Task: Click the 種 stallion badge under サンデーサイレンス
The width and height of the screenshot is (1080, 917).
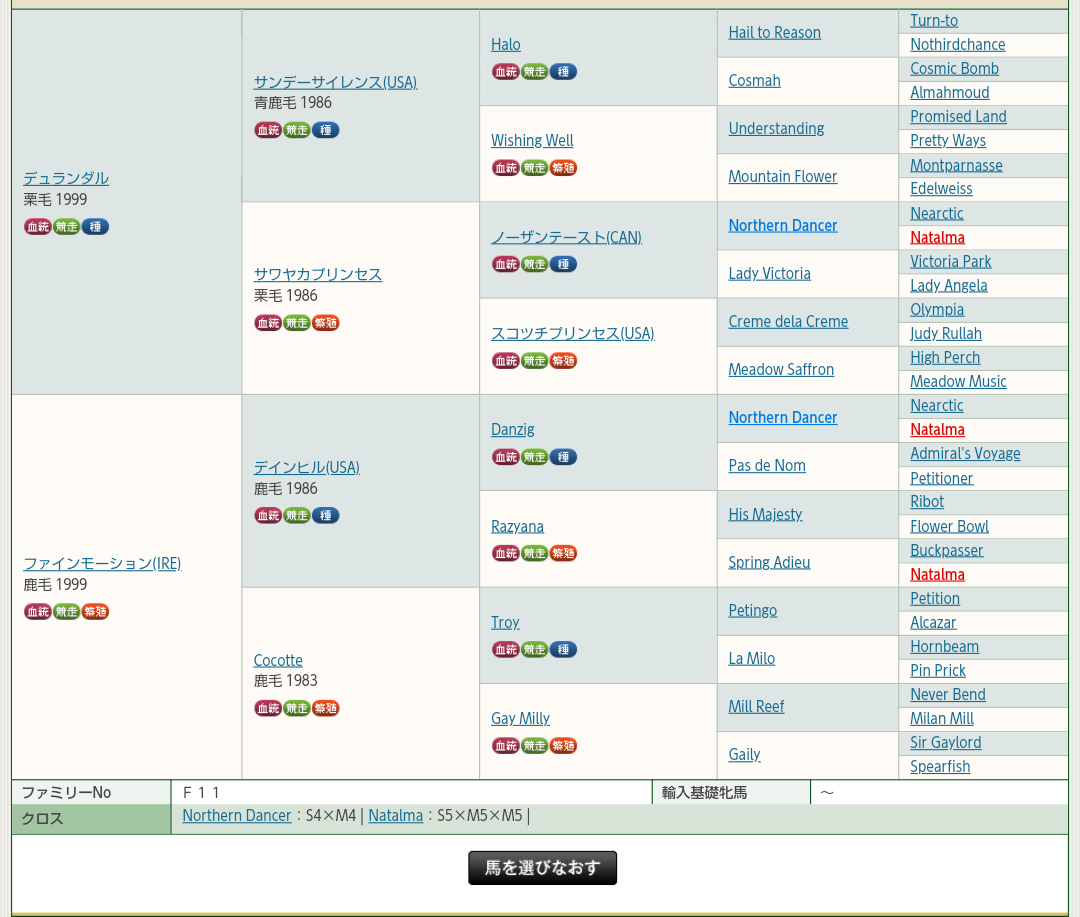Action: [x=326, y=130]
